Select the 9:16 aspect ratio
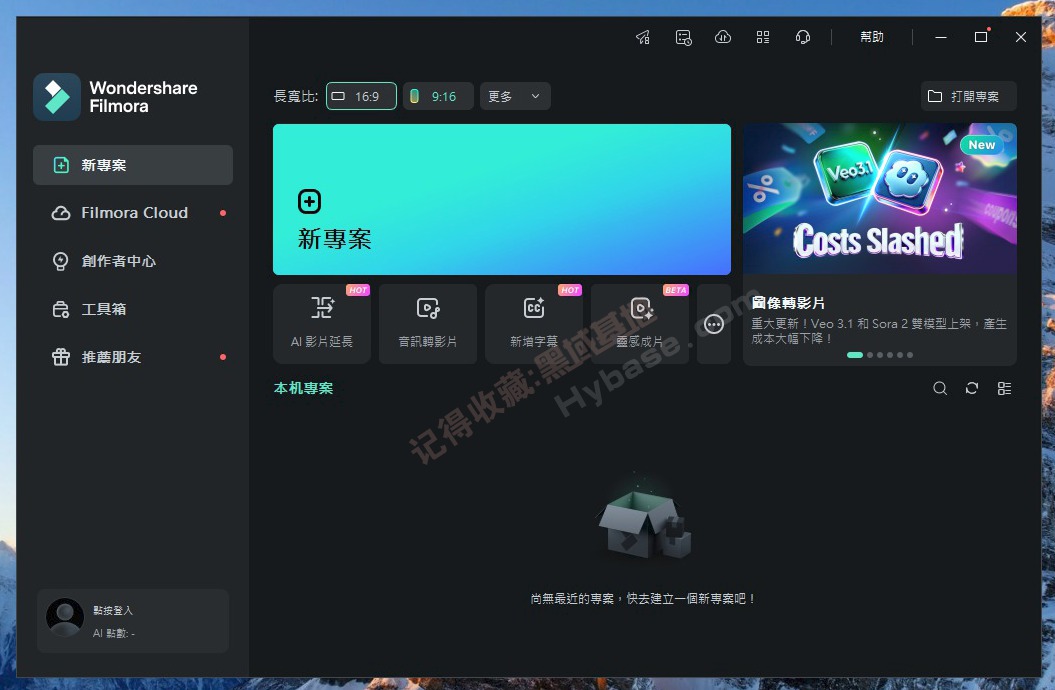1055x690 pixels. point(438,96)
